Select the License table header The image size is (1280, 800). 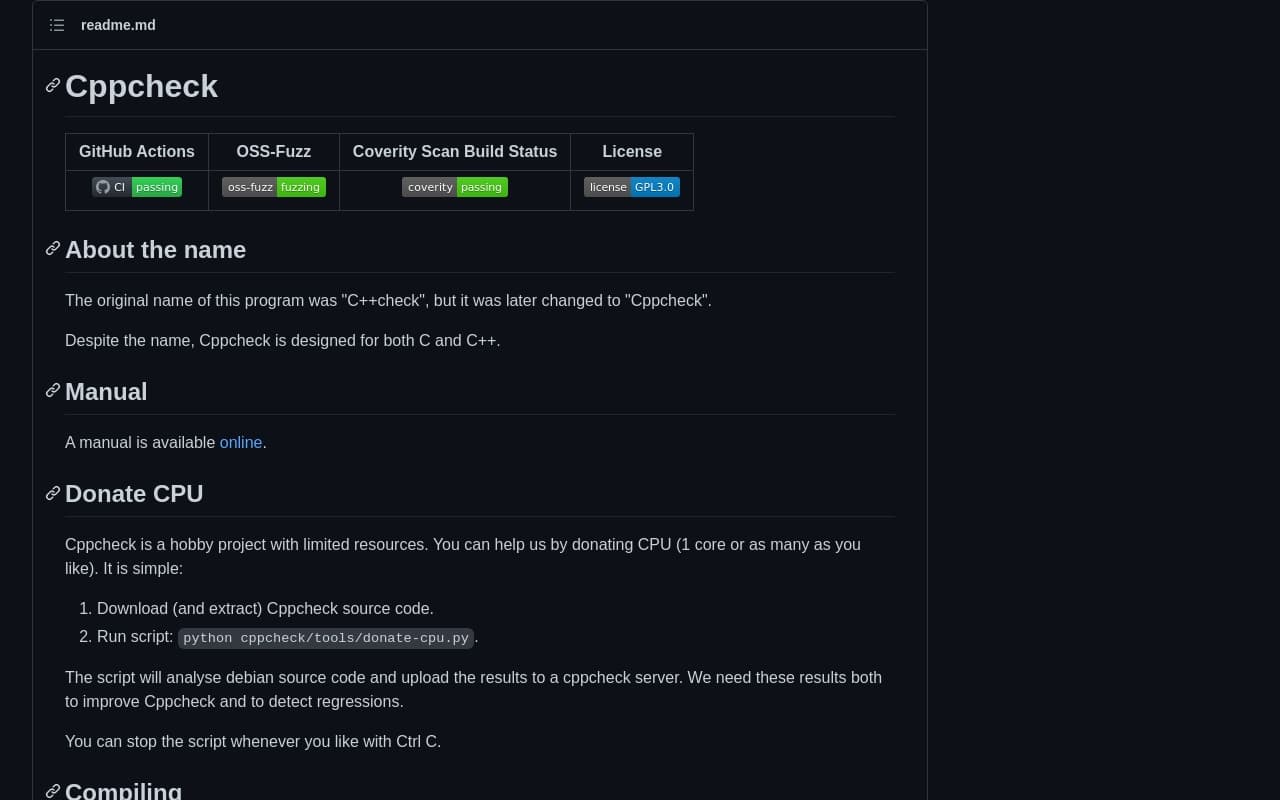(632, 152)
